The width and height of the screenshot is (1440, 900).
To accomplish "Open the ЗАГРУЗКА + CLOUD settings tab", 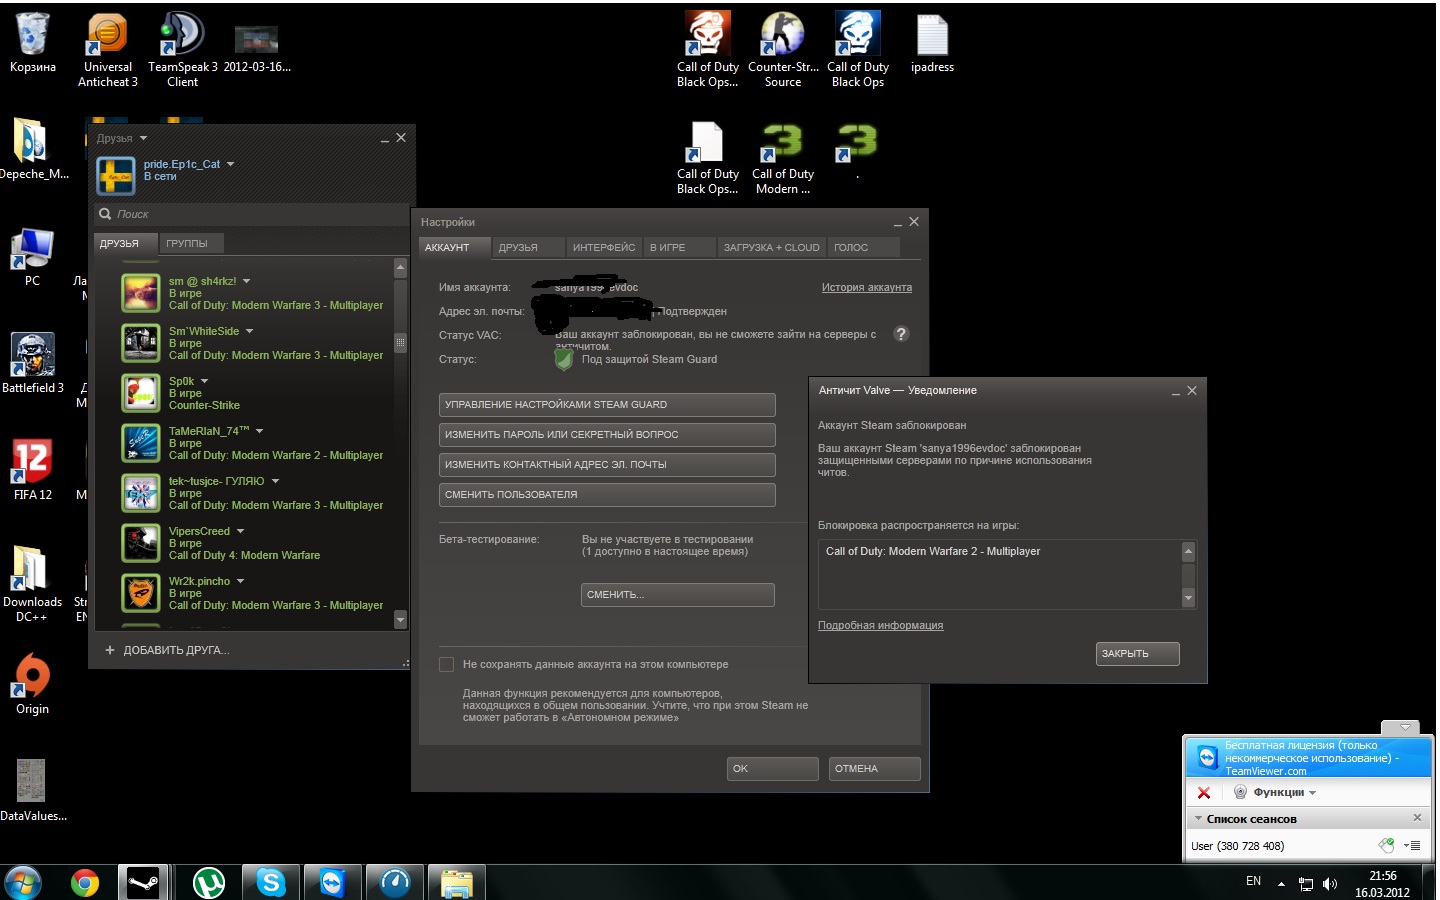I will (x=771, y=247).
